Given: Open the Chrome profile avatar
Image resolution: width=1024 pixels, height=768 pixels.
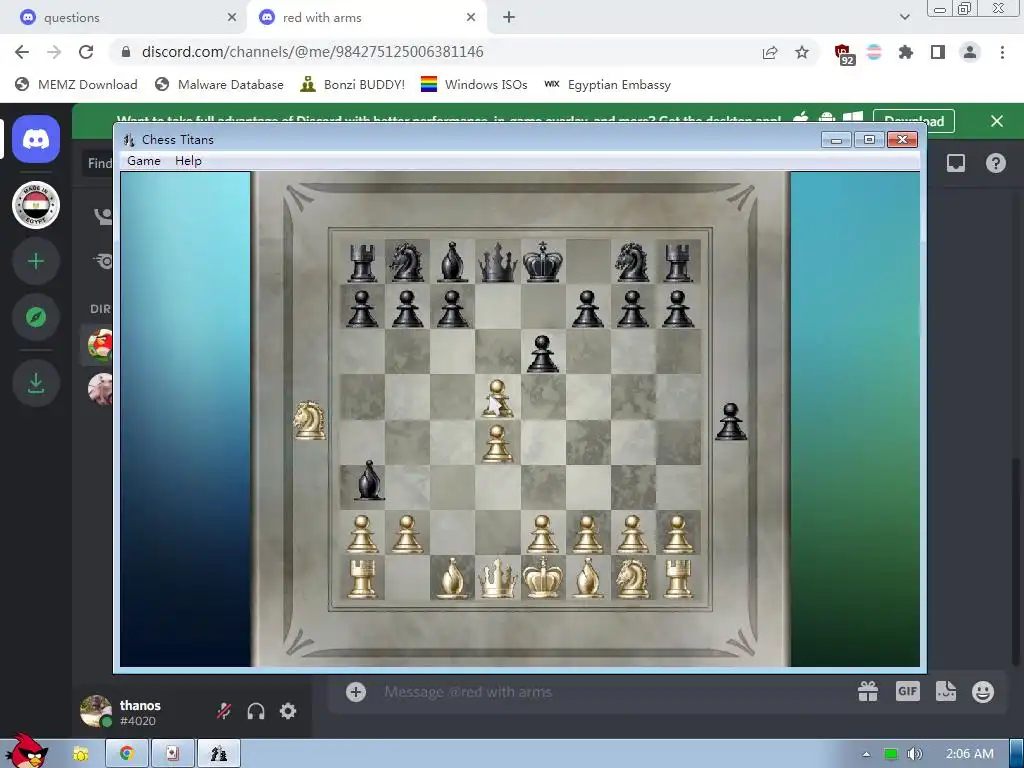Looking at the screenshot, I should pos(970,52).
